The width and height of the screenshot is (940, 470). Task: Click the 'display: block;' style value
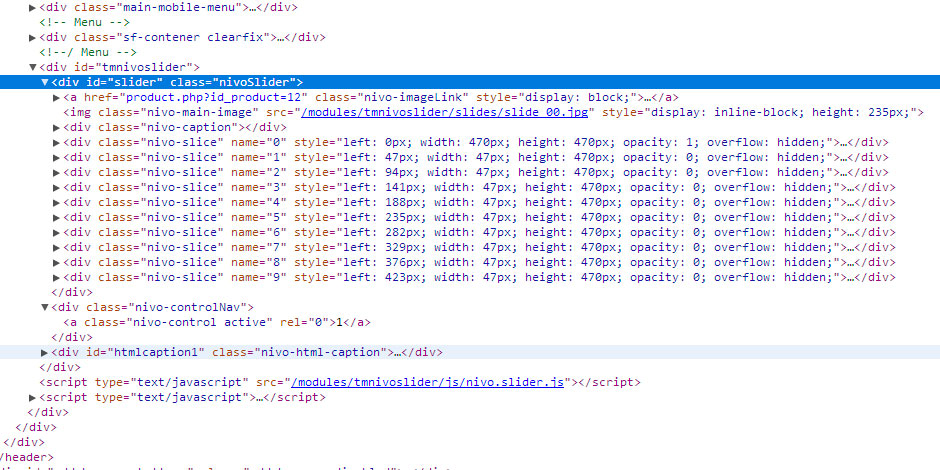click(x=579, y=97)
